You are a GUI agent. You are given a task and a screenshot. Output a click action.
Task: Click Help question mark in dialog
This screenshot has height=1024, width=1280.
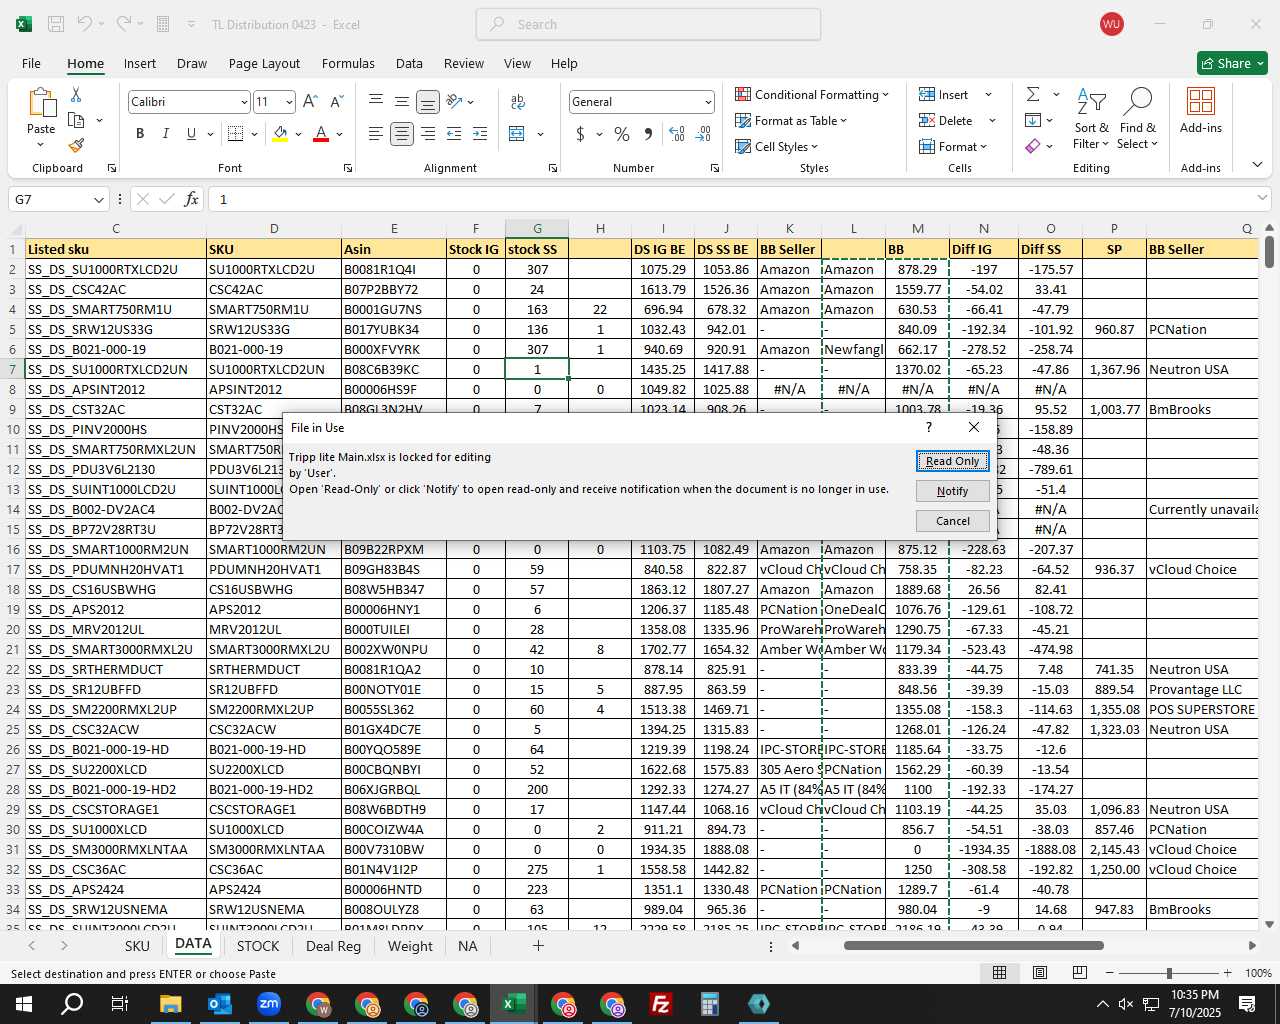[929, 427]
